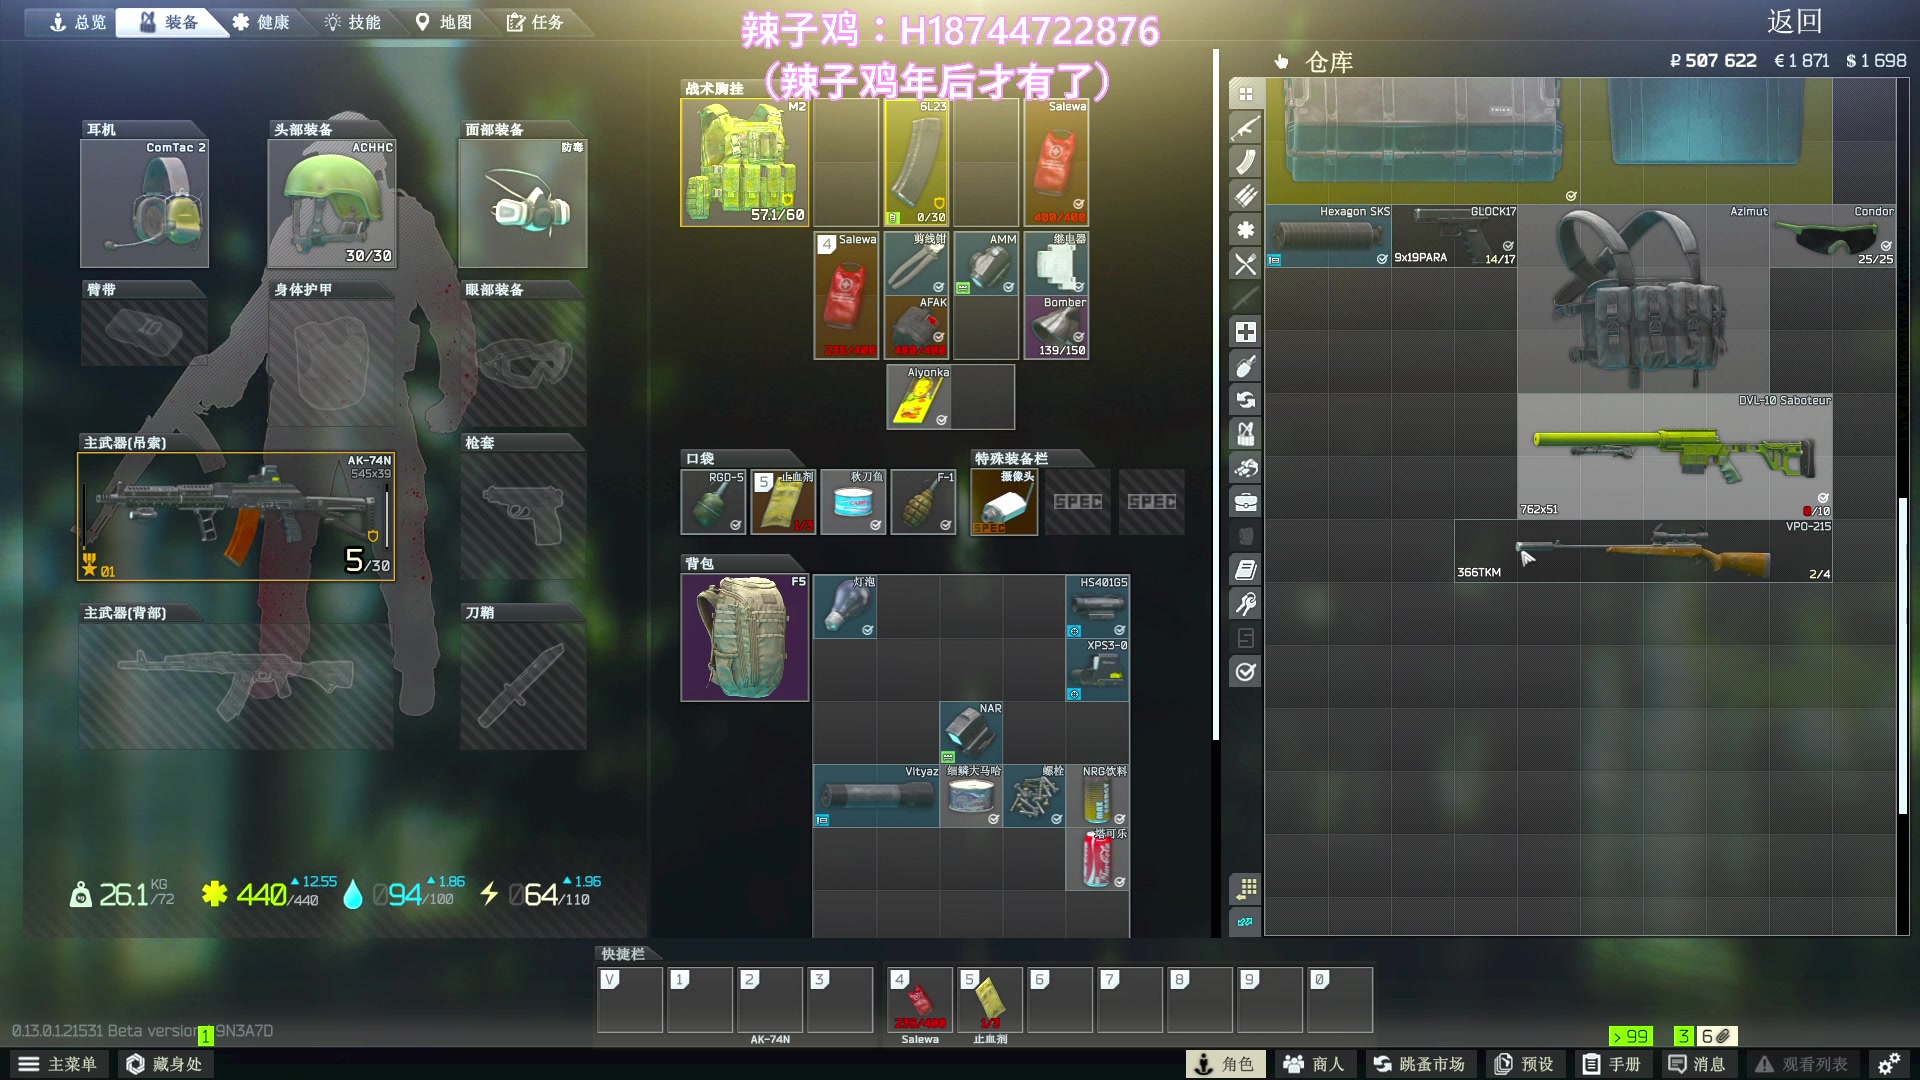The width and height of the screenshot is (1920, 1080).
Task: Open the 商人 traders screen
Action: 1314,1064
